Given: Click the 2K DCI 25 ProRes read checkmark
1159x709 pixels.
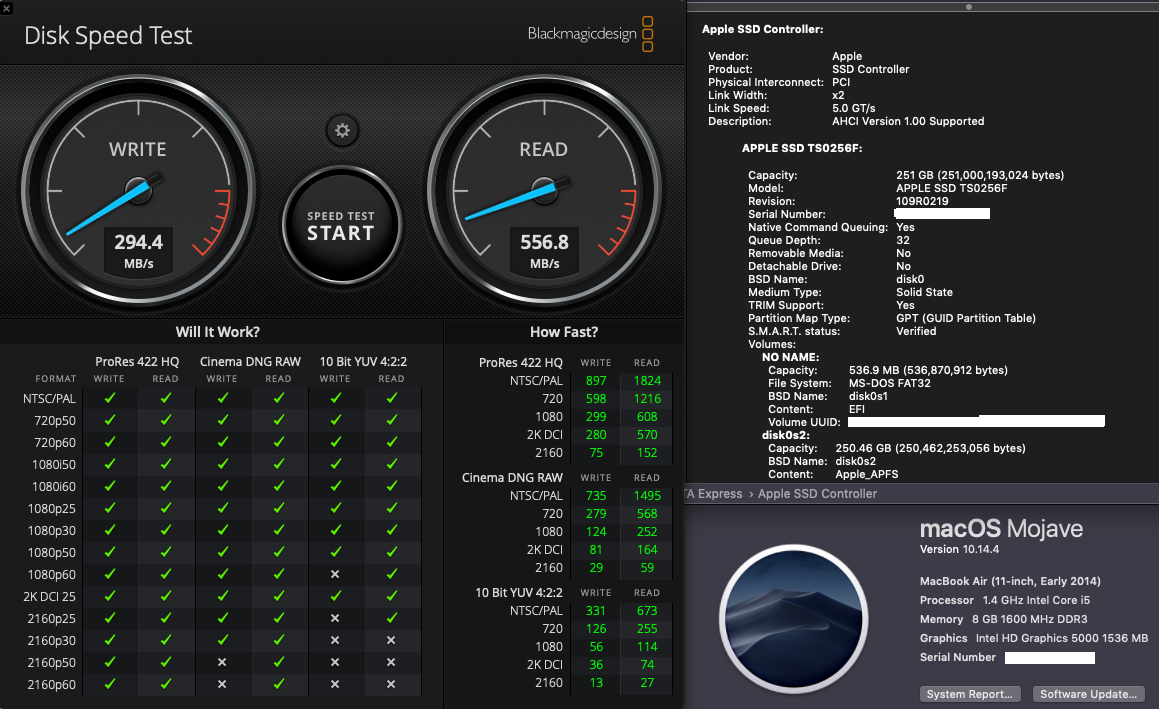Looking at the screenshot, I should (166, 596).
